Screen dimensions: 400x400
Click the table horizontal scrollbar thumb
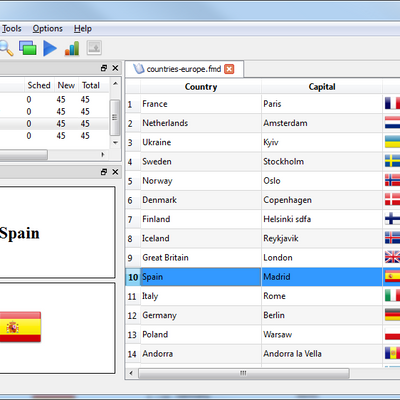[x=244, y=373]
